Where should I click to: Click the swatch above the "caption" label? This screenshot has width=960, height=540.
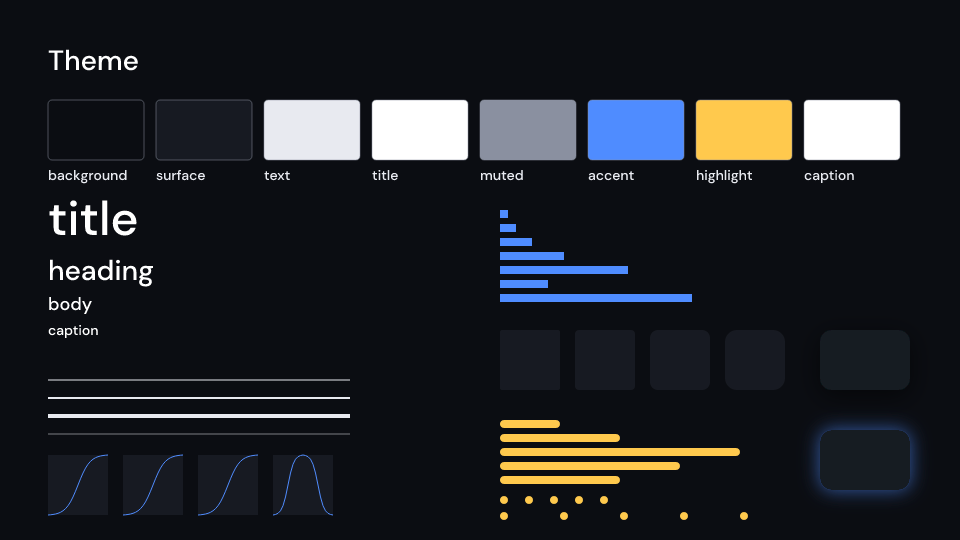852,130
